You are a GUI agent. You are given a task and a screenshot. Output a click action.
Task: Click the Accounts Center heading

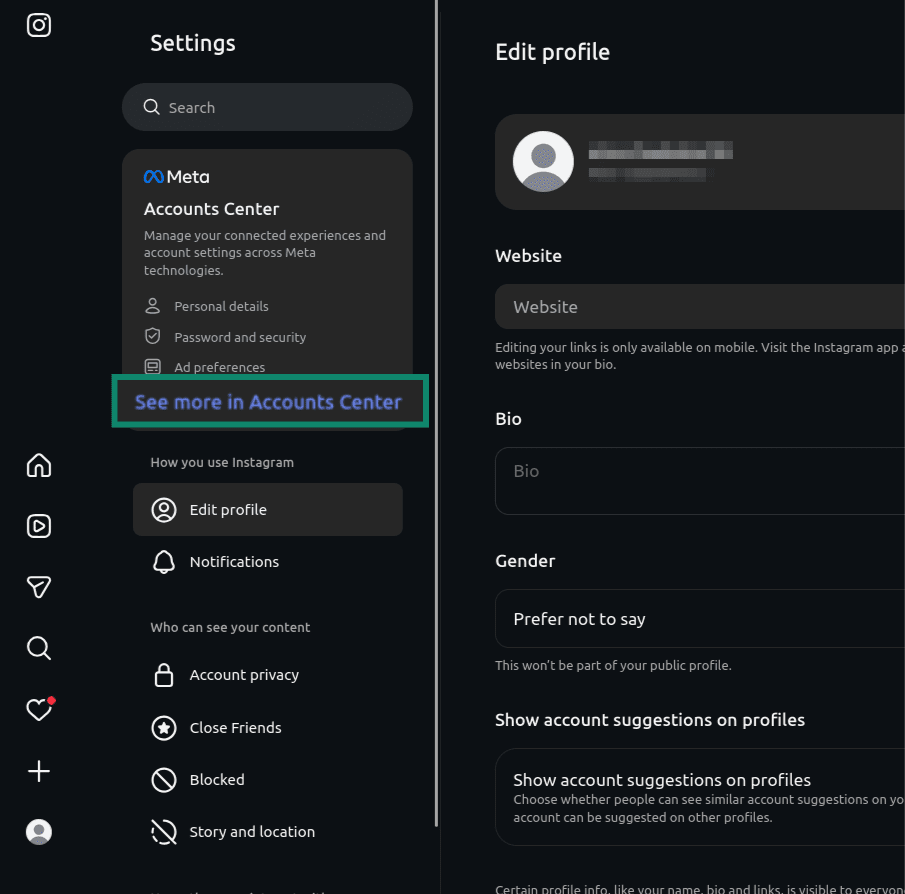tap(211, 209)
